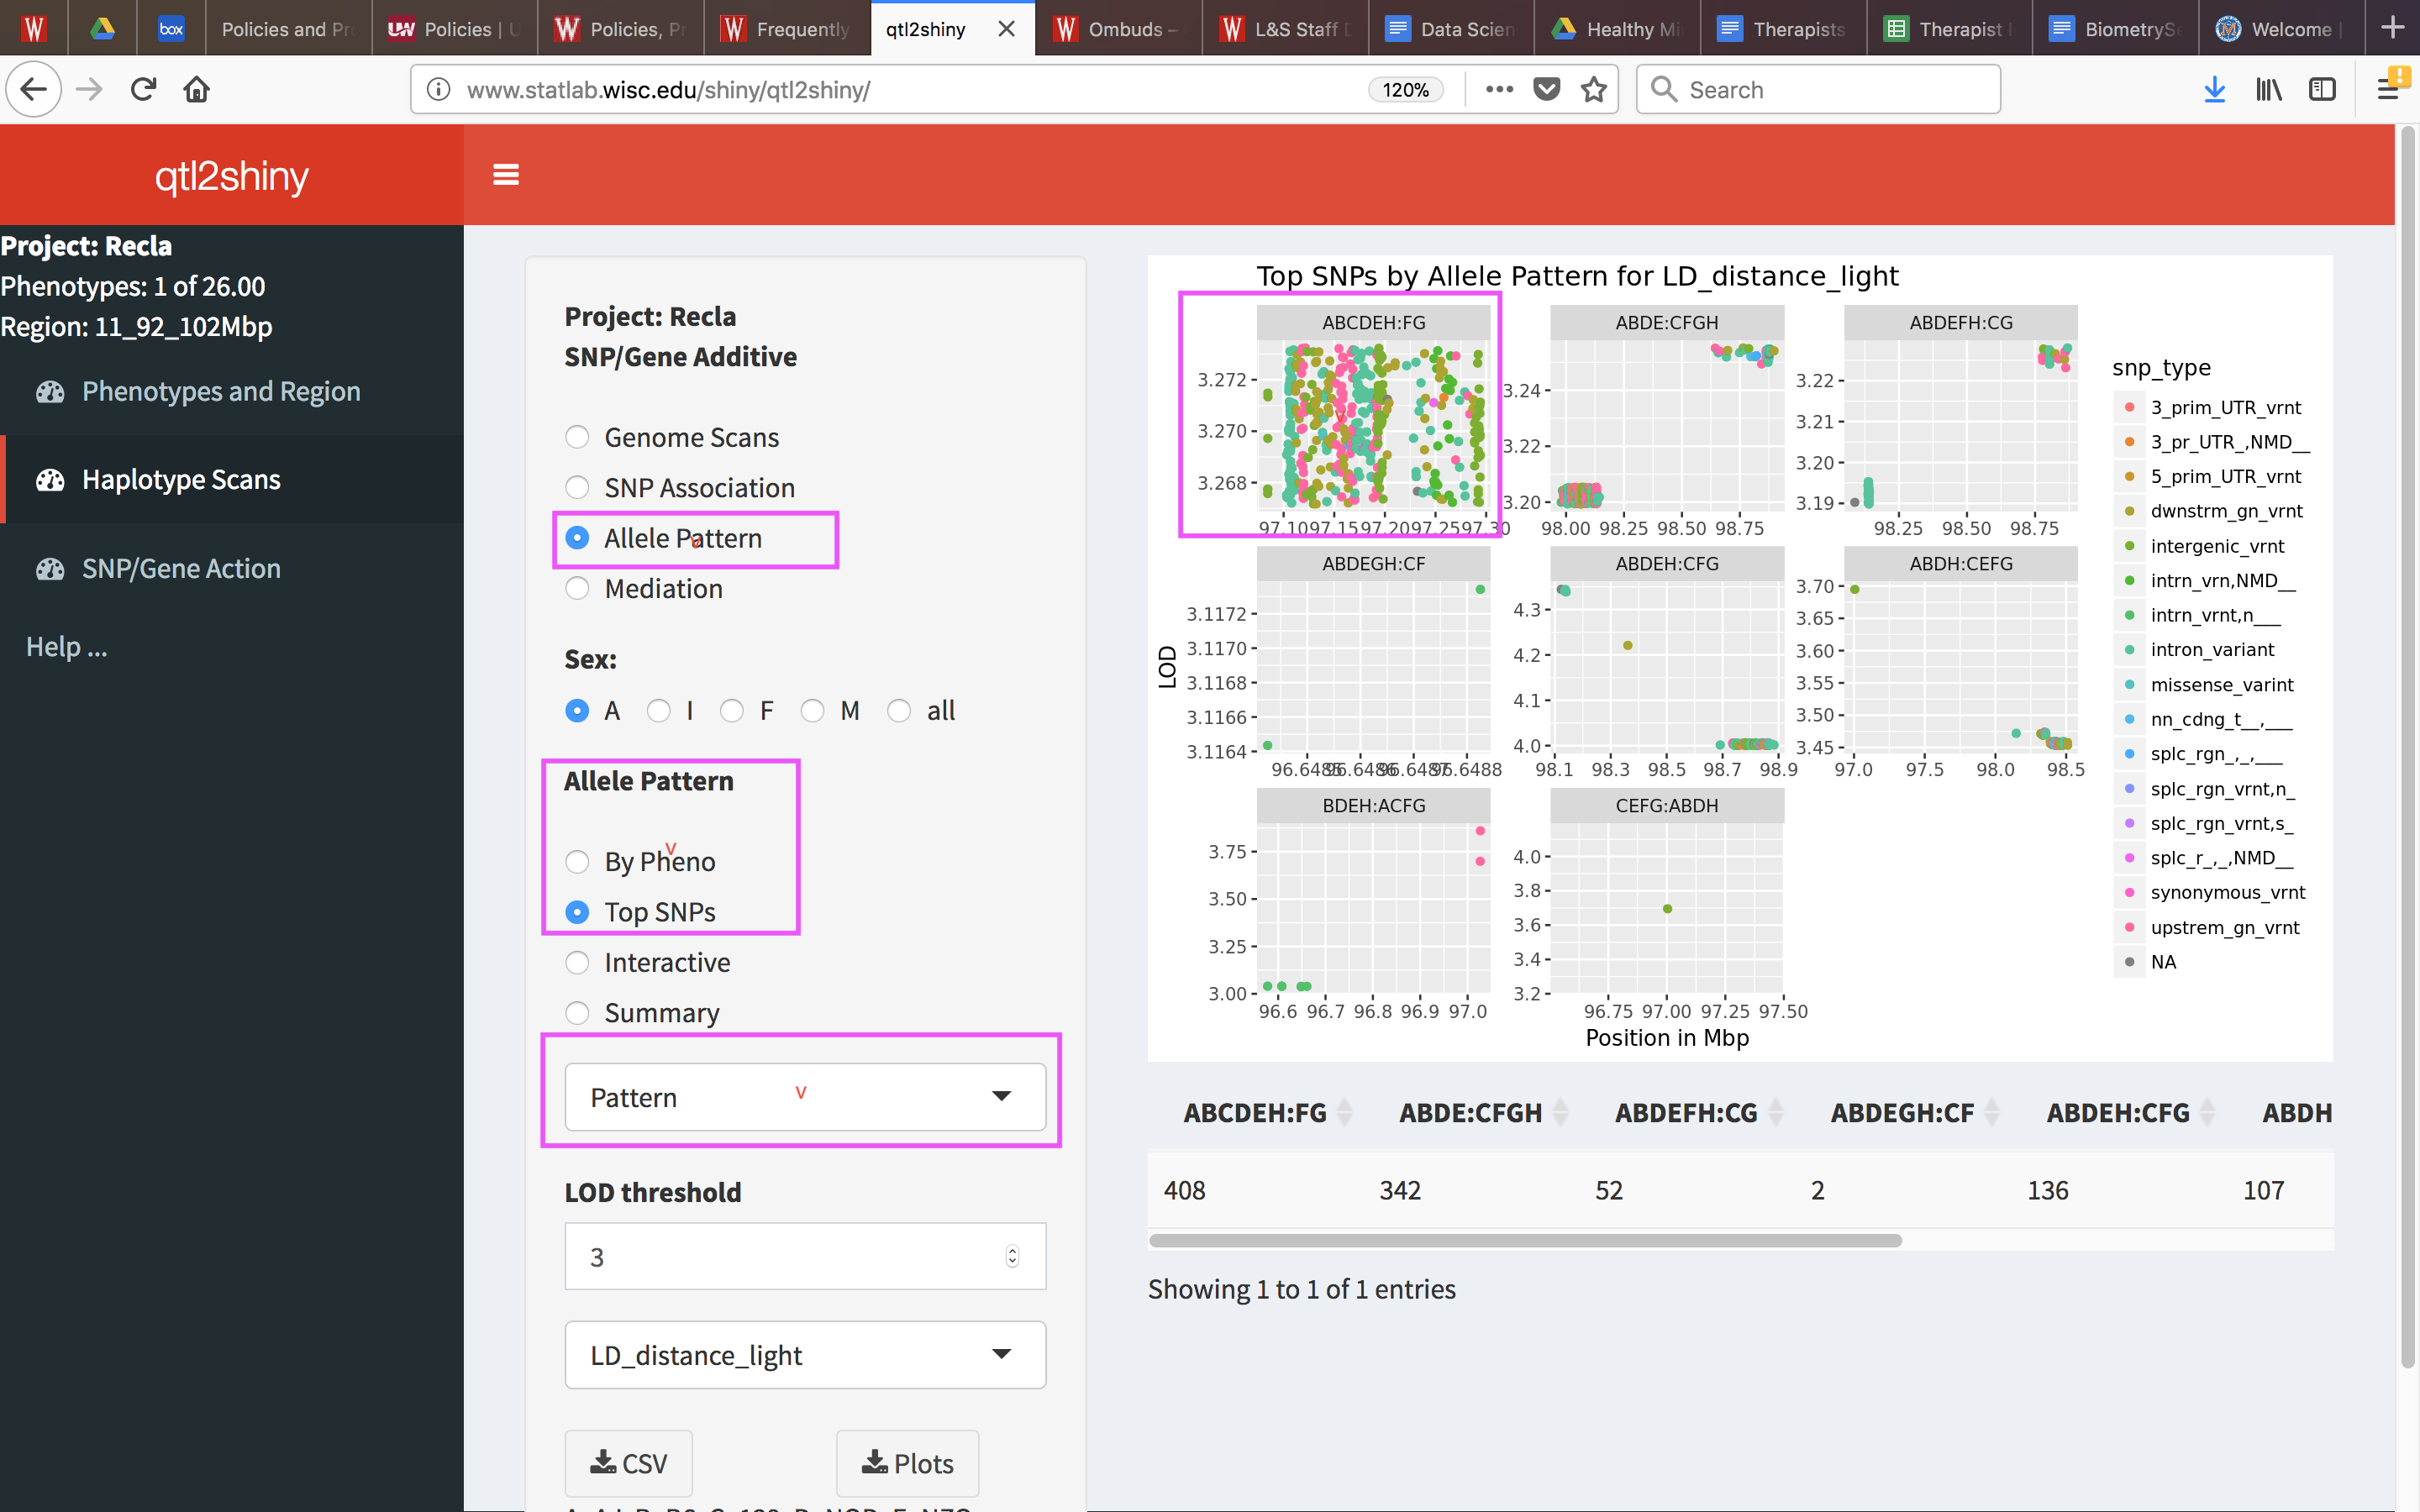Bookmark this page with the star

tap(1594, 89)
